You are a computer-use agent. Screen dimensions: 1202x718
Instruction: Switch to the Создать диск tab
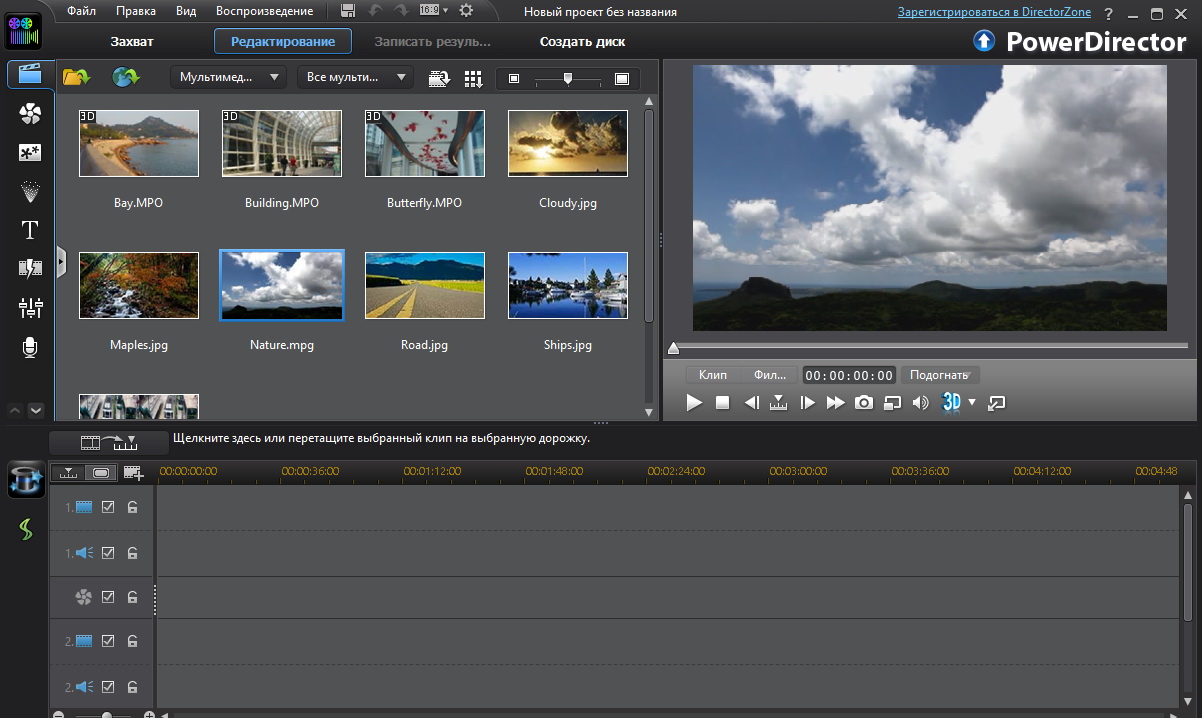pyautogui.click(x=582, y=42)
